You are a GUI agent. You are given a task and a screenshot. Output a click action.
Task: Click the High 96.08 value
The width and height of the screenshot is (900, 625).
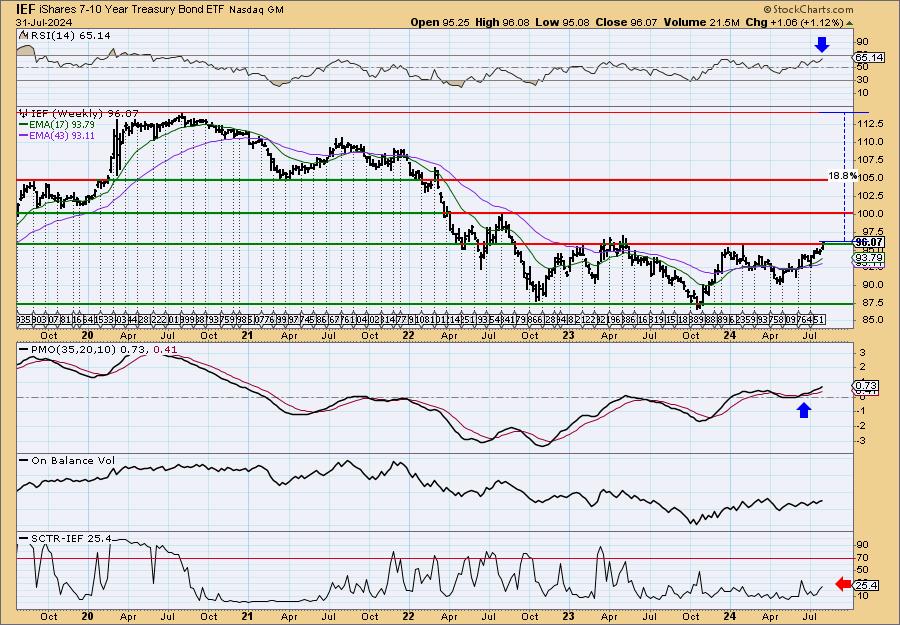(x=502, y=22)
